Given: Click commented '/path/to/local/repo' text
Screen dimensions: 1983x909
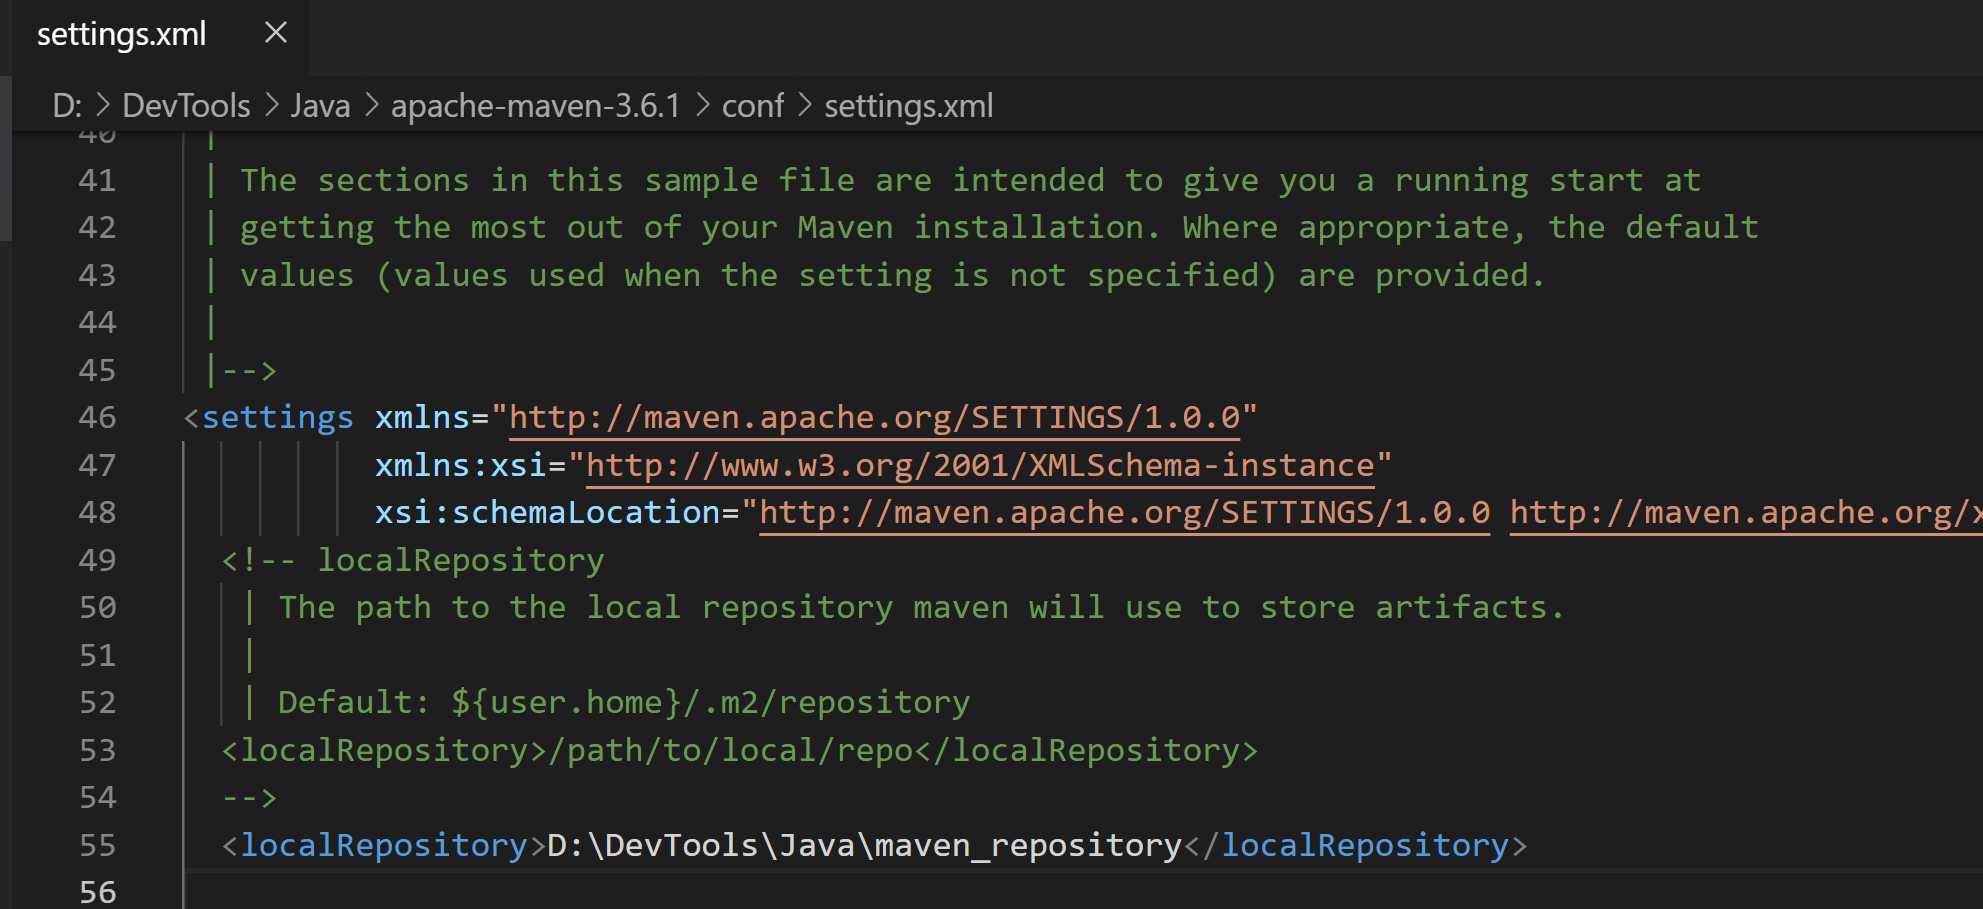Looking at the screenshot, I should click(x=730, y=751).
